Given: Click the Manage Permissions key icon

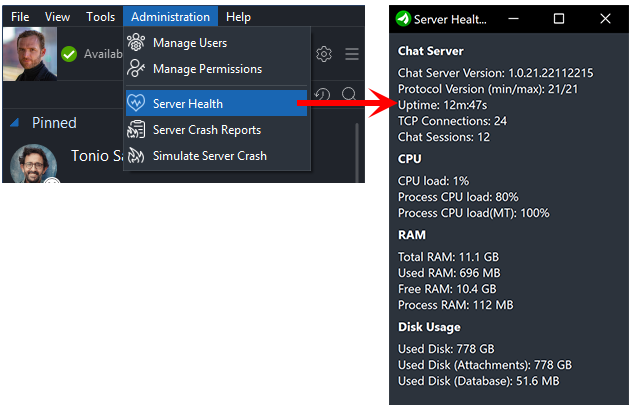Looking at the screenshot, I should [x=136, y=69].
